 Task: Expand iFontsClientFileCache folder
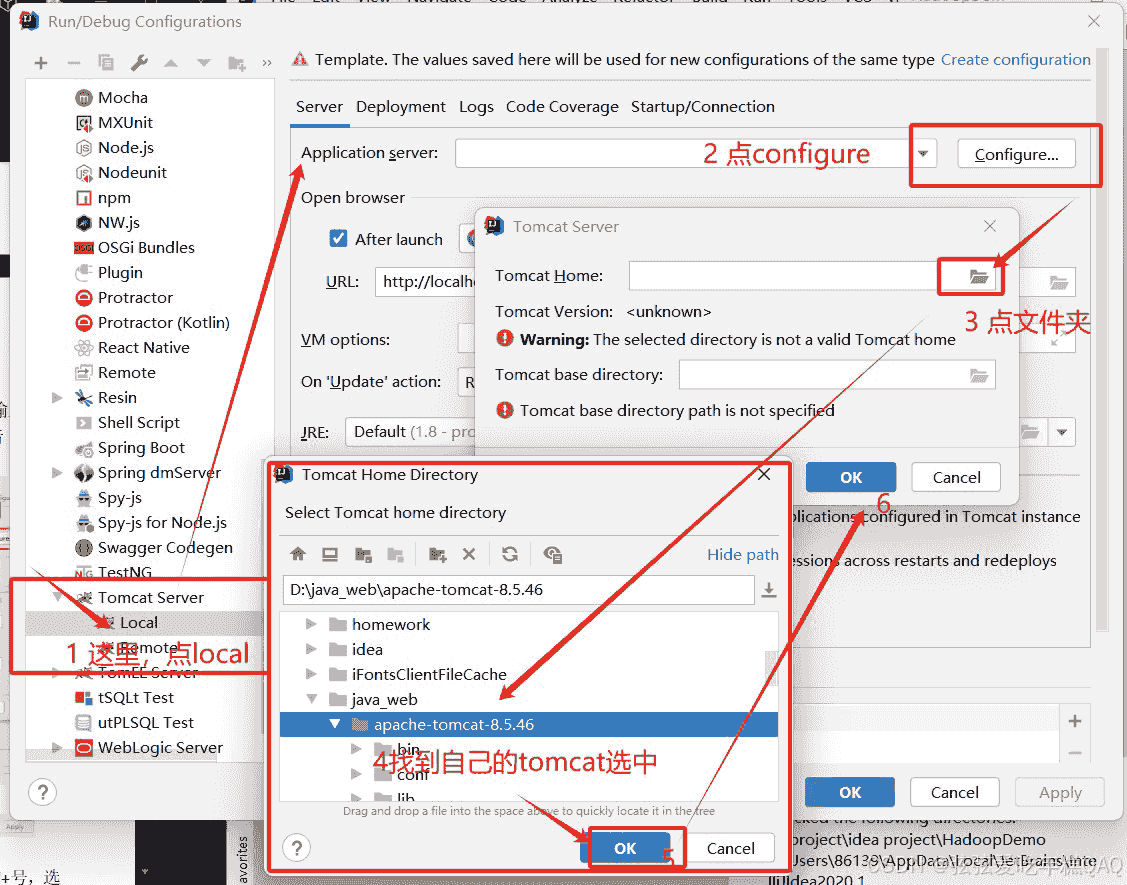click(310, 674)
